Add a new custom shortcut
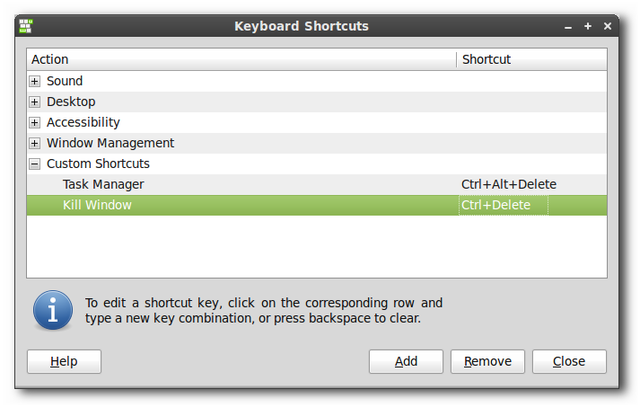This screenshot has height=407, width=640. coord(406,361)
